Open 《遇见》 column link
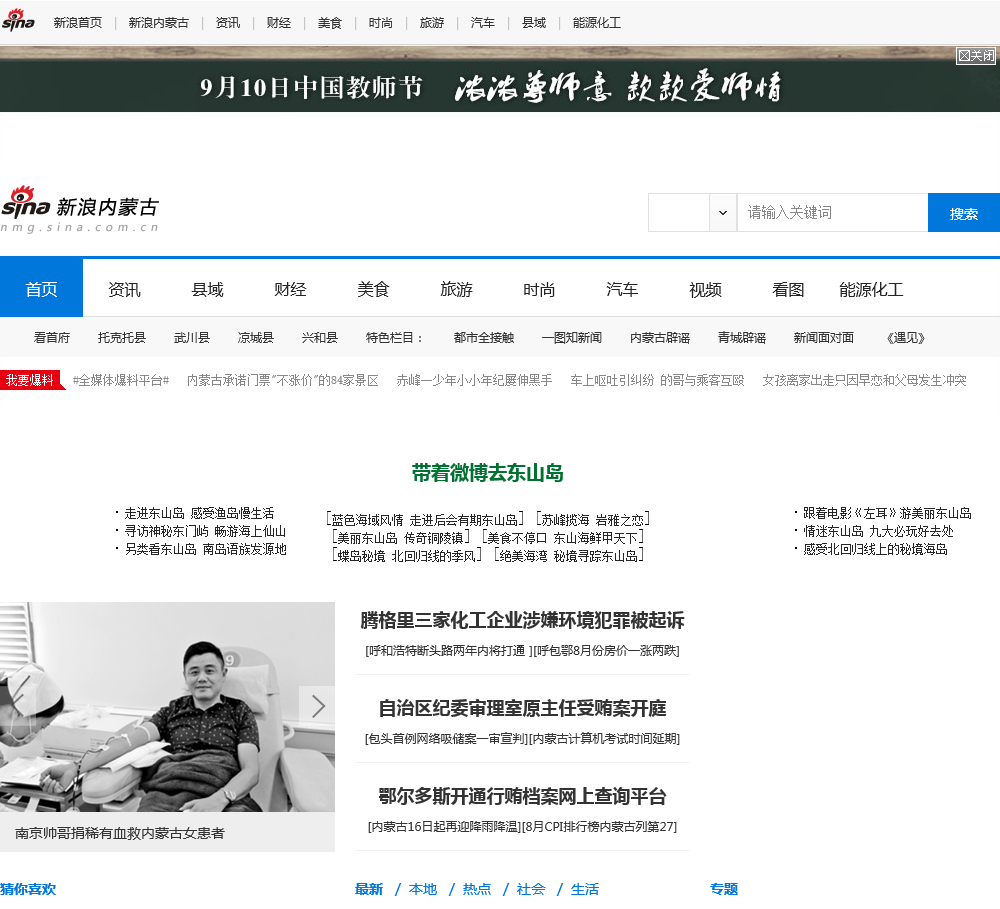 [906, 337]
